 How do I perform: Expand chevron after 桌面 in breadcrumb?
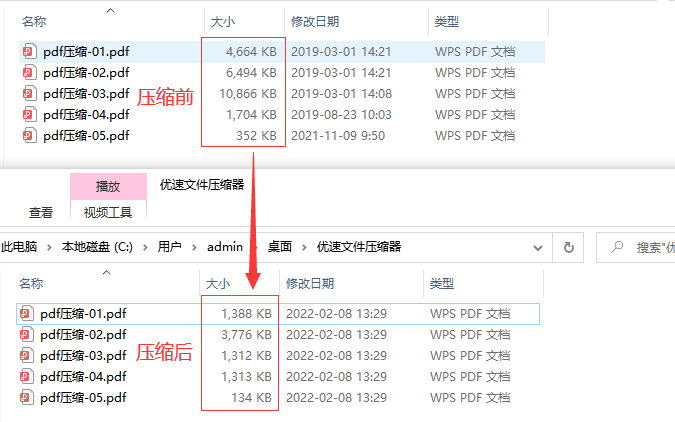click(304, 247)
